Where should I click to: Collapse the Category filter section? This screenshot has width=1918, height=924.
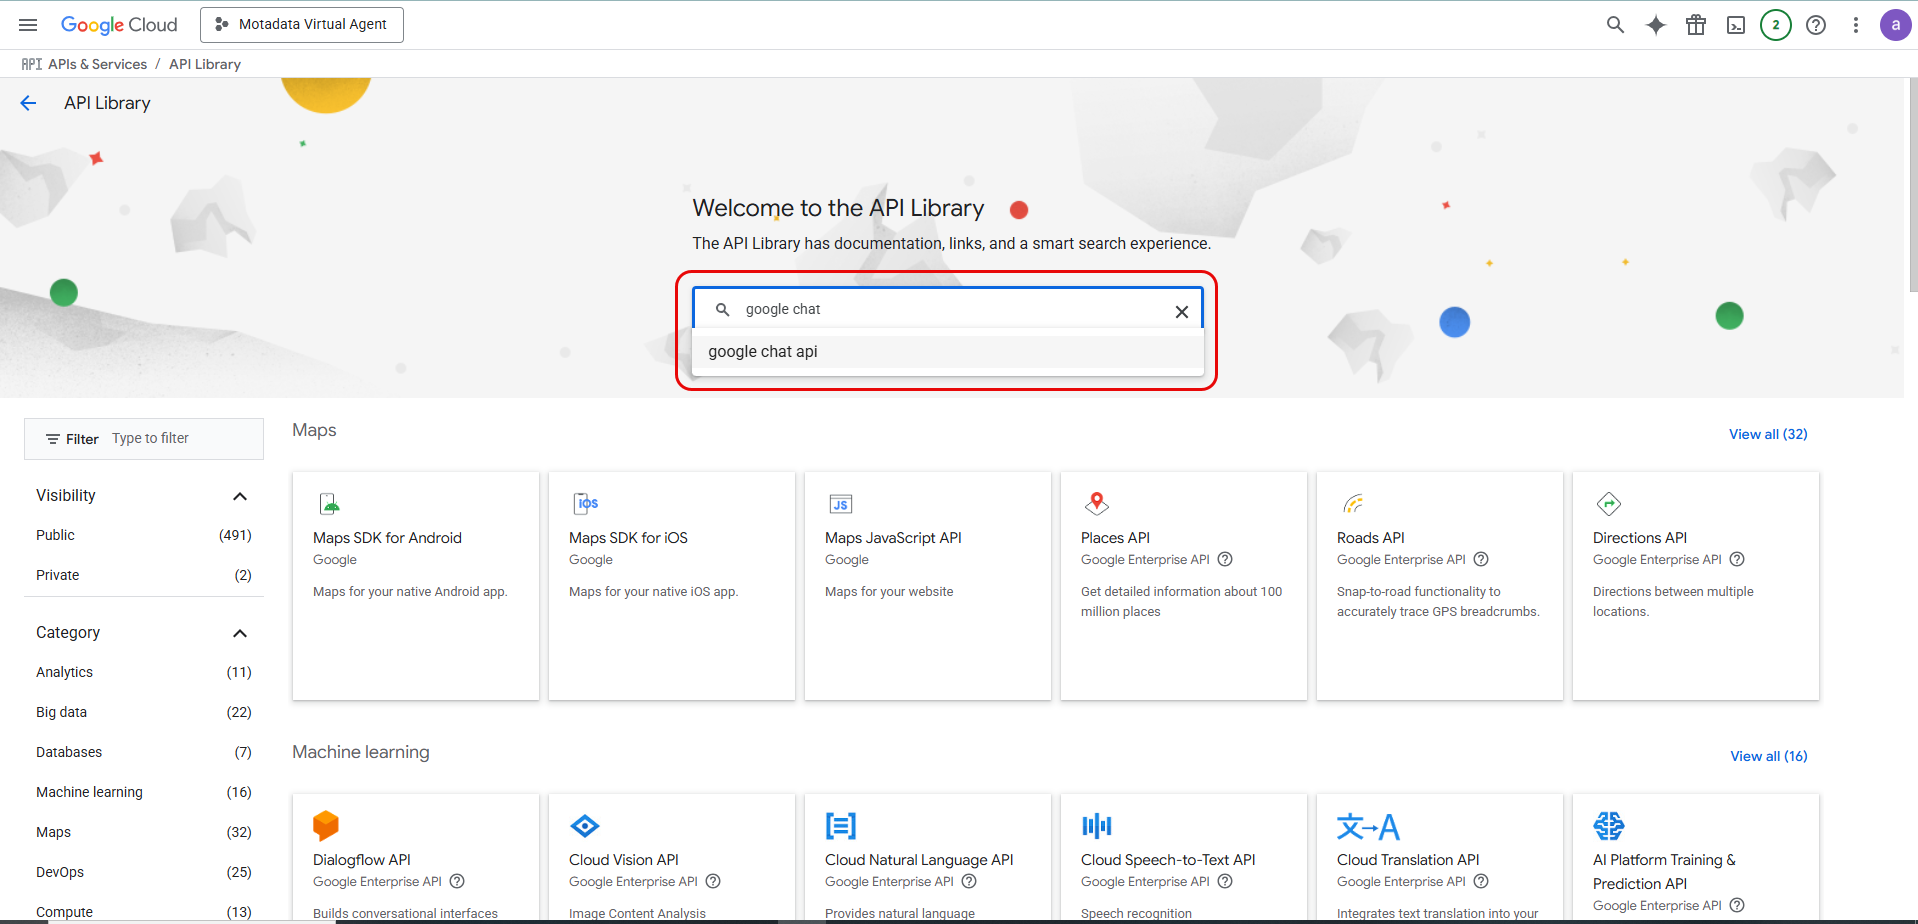click(240, 632)
